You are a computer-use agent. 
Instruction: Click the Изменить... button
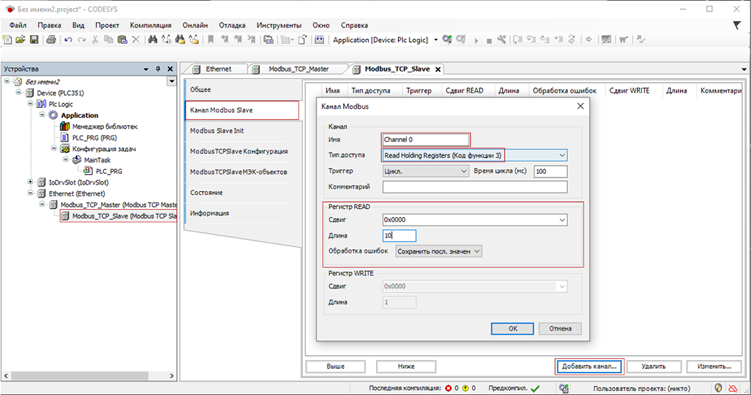pos(714,366)
